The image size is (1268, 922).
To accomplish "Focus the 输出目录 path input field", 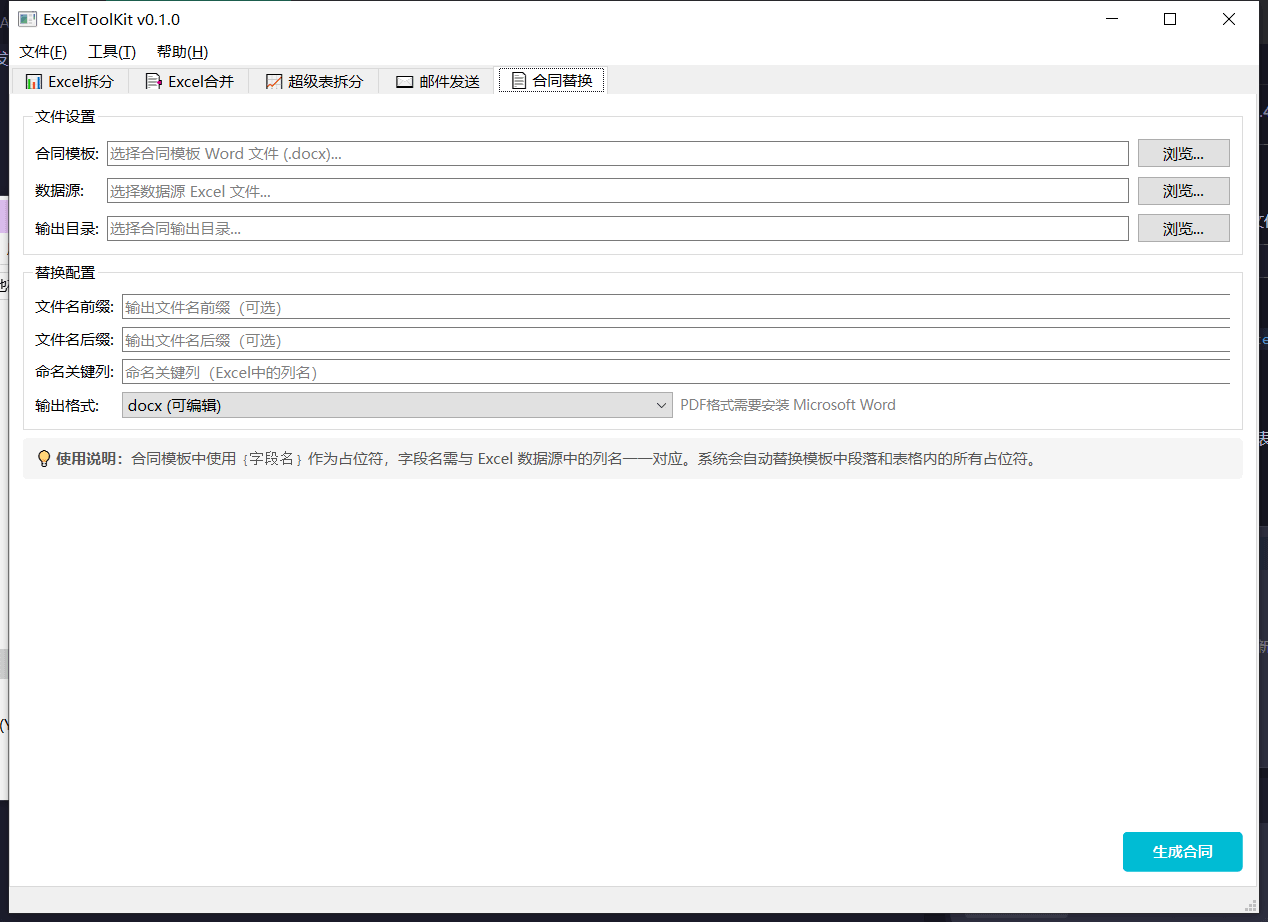I will pyautogui.click(x=618, y=229).
